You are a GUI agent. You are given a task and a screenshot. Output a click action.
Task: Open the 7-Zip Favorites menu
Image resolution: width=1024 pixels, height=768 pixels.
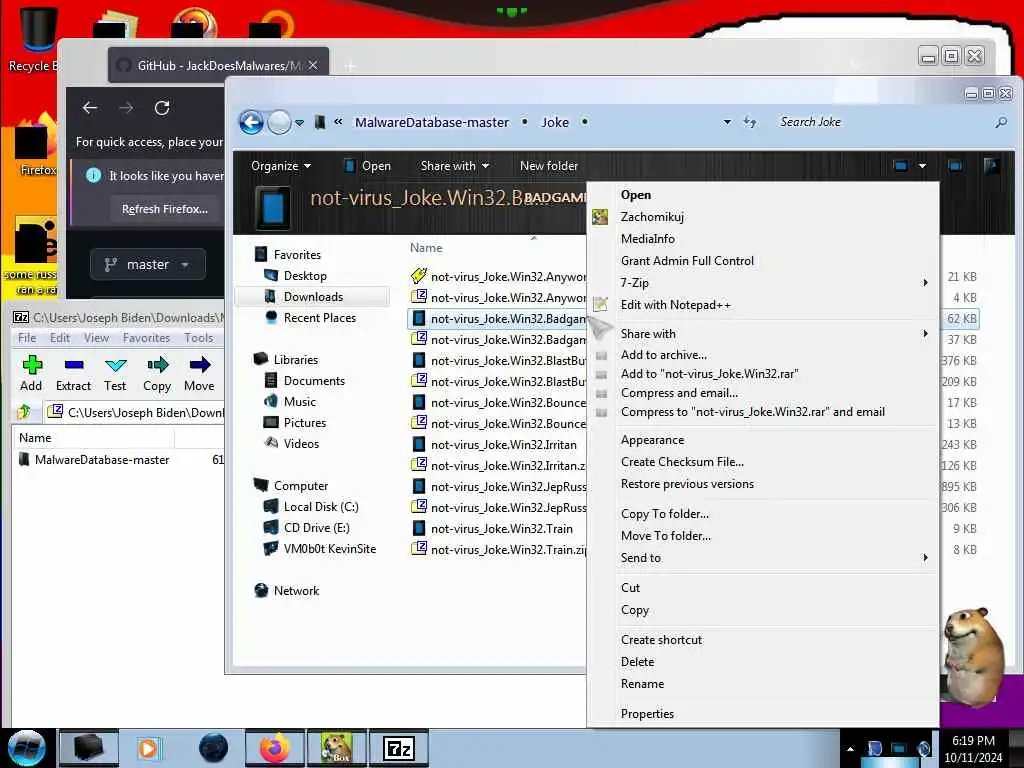(x=146, y=338)
